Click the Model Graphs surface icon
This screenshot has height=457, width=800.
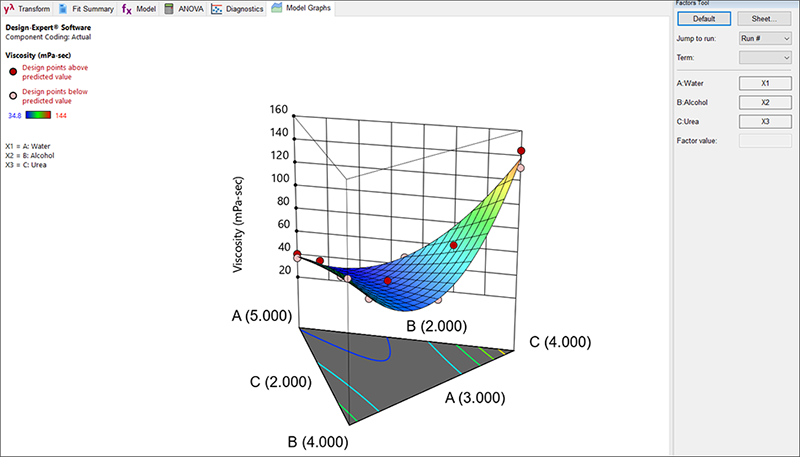[x=277, y=8]
